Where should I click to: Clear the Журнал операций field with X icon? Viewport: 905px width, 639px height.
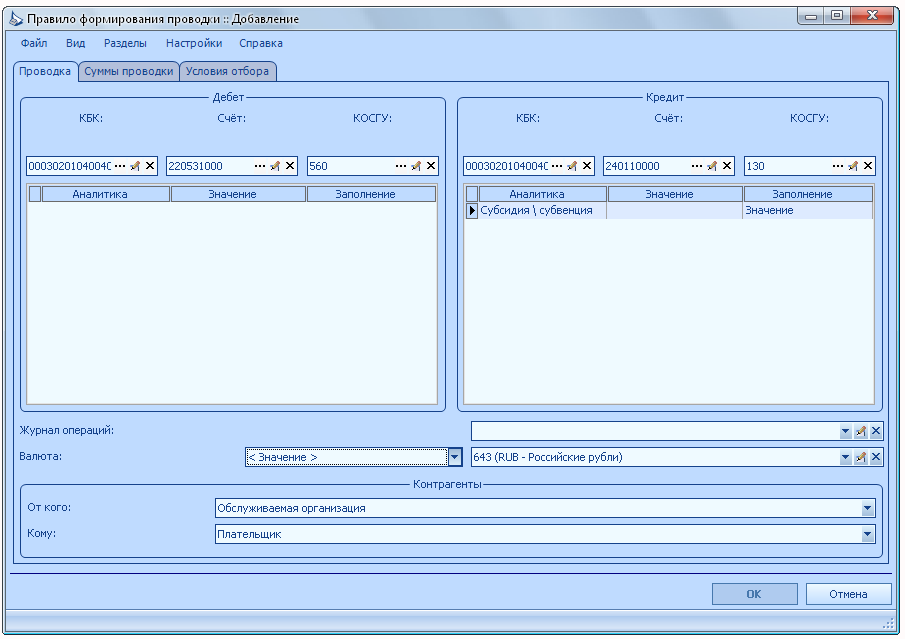(876, 431)
